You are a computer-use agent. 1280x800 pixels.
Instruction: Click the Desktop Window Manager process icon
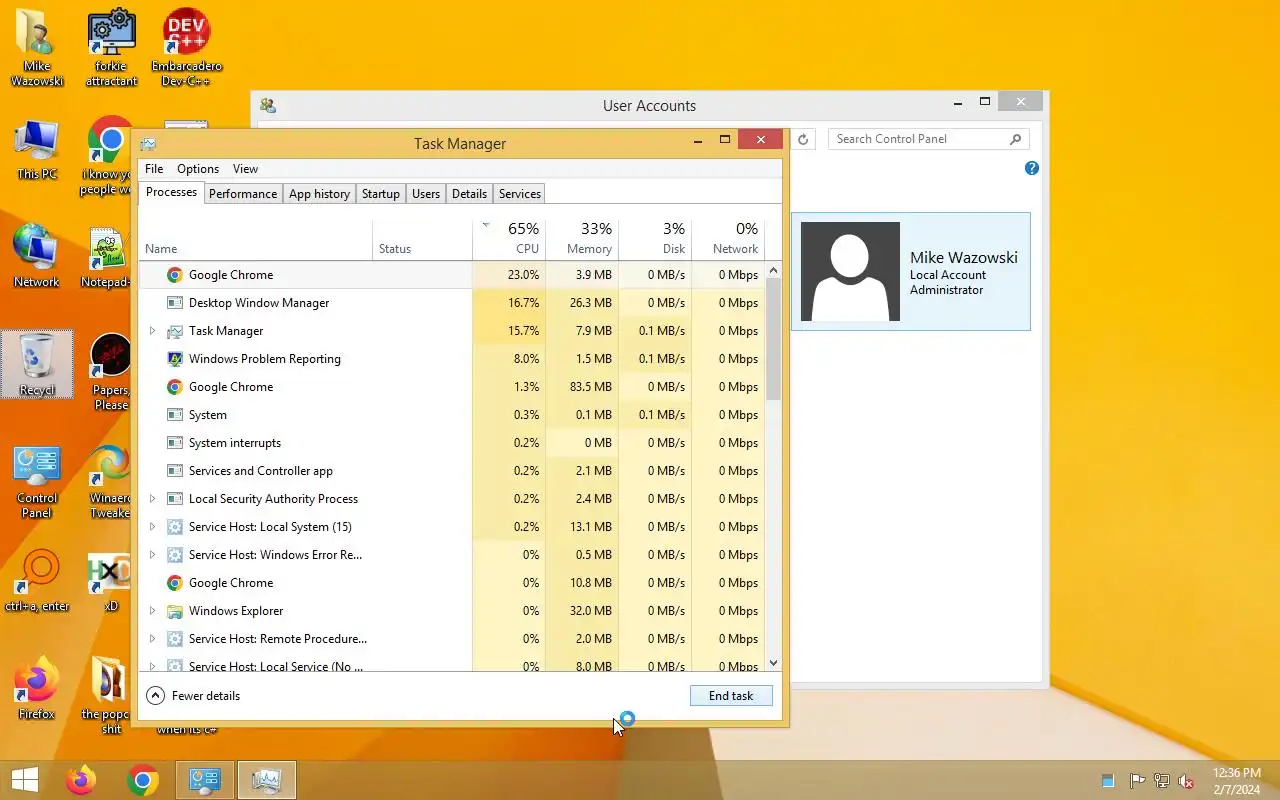(x=175, y=303)
